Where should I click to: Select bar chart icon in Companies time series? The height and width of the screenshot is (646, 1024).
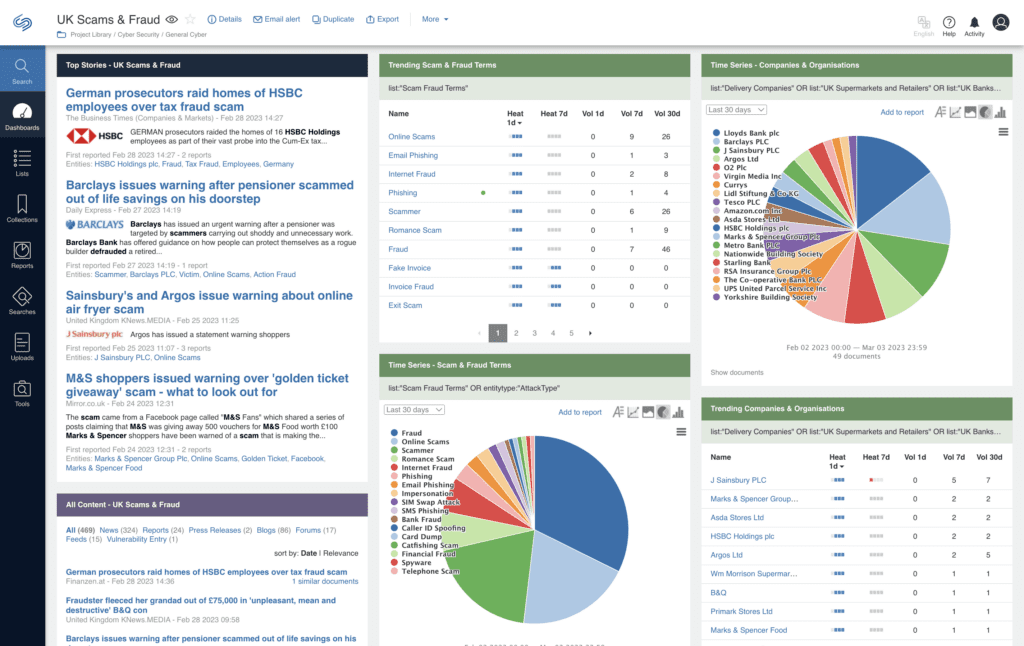[x=1000, y=112]
